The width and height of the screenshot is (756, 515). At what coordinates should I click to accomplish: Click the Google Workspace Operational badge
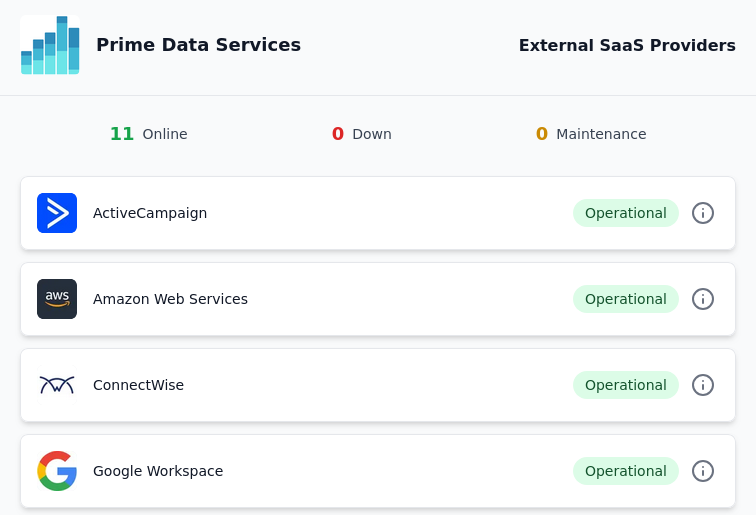coord(625,471)
